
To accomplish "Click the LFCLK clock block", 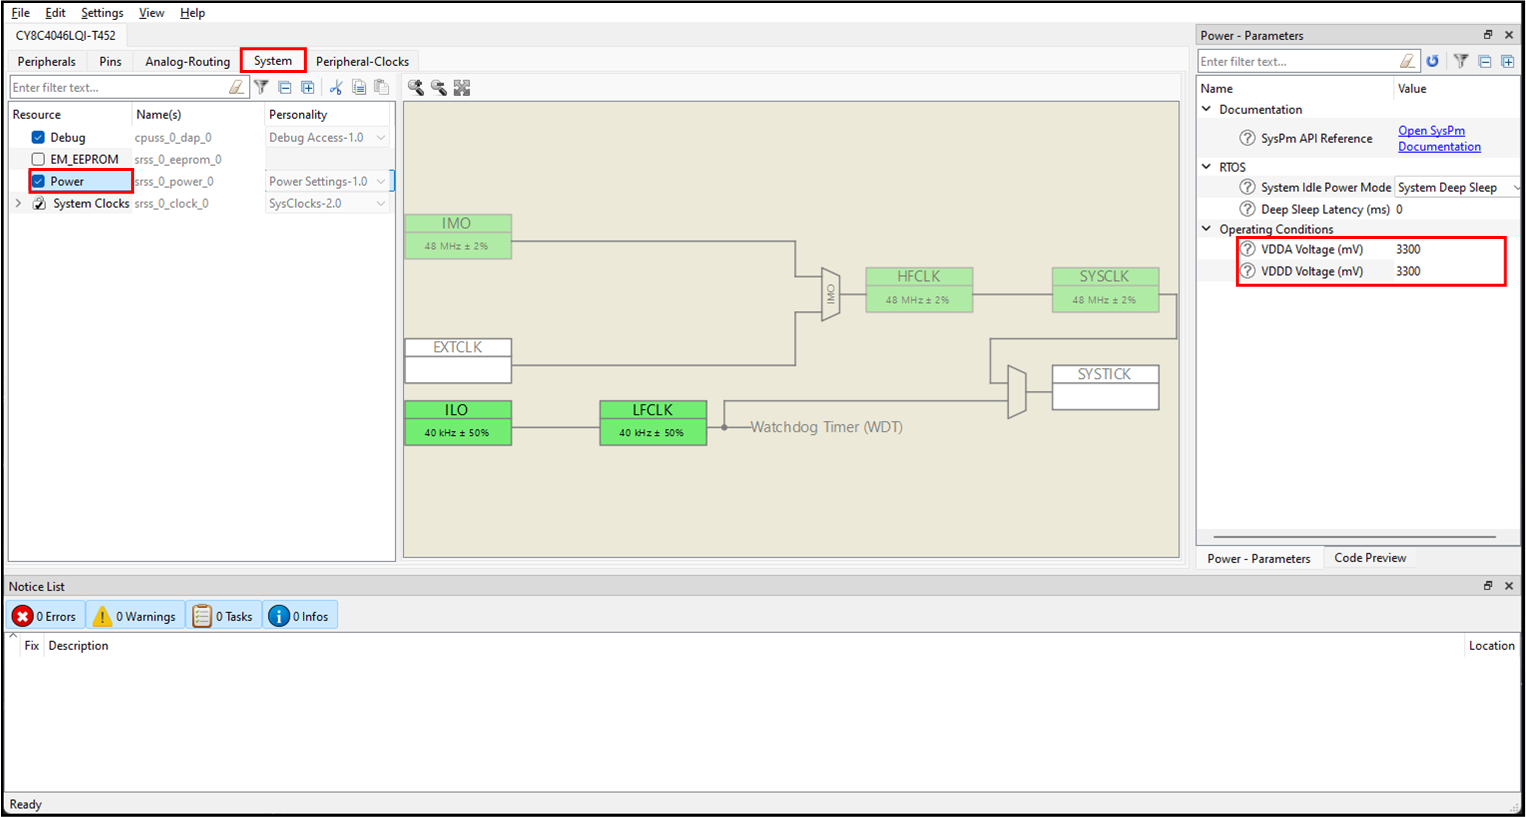I will point(653,423).
